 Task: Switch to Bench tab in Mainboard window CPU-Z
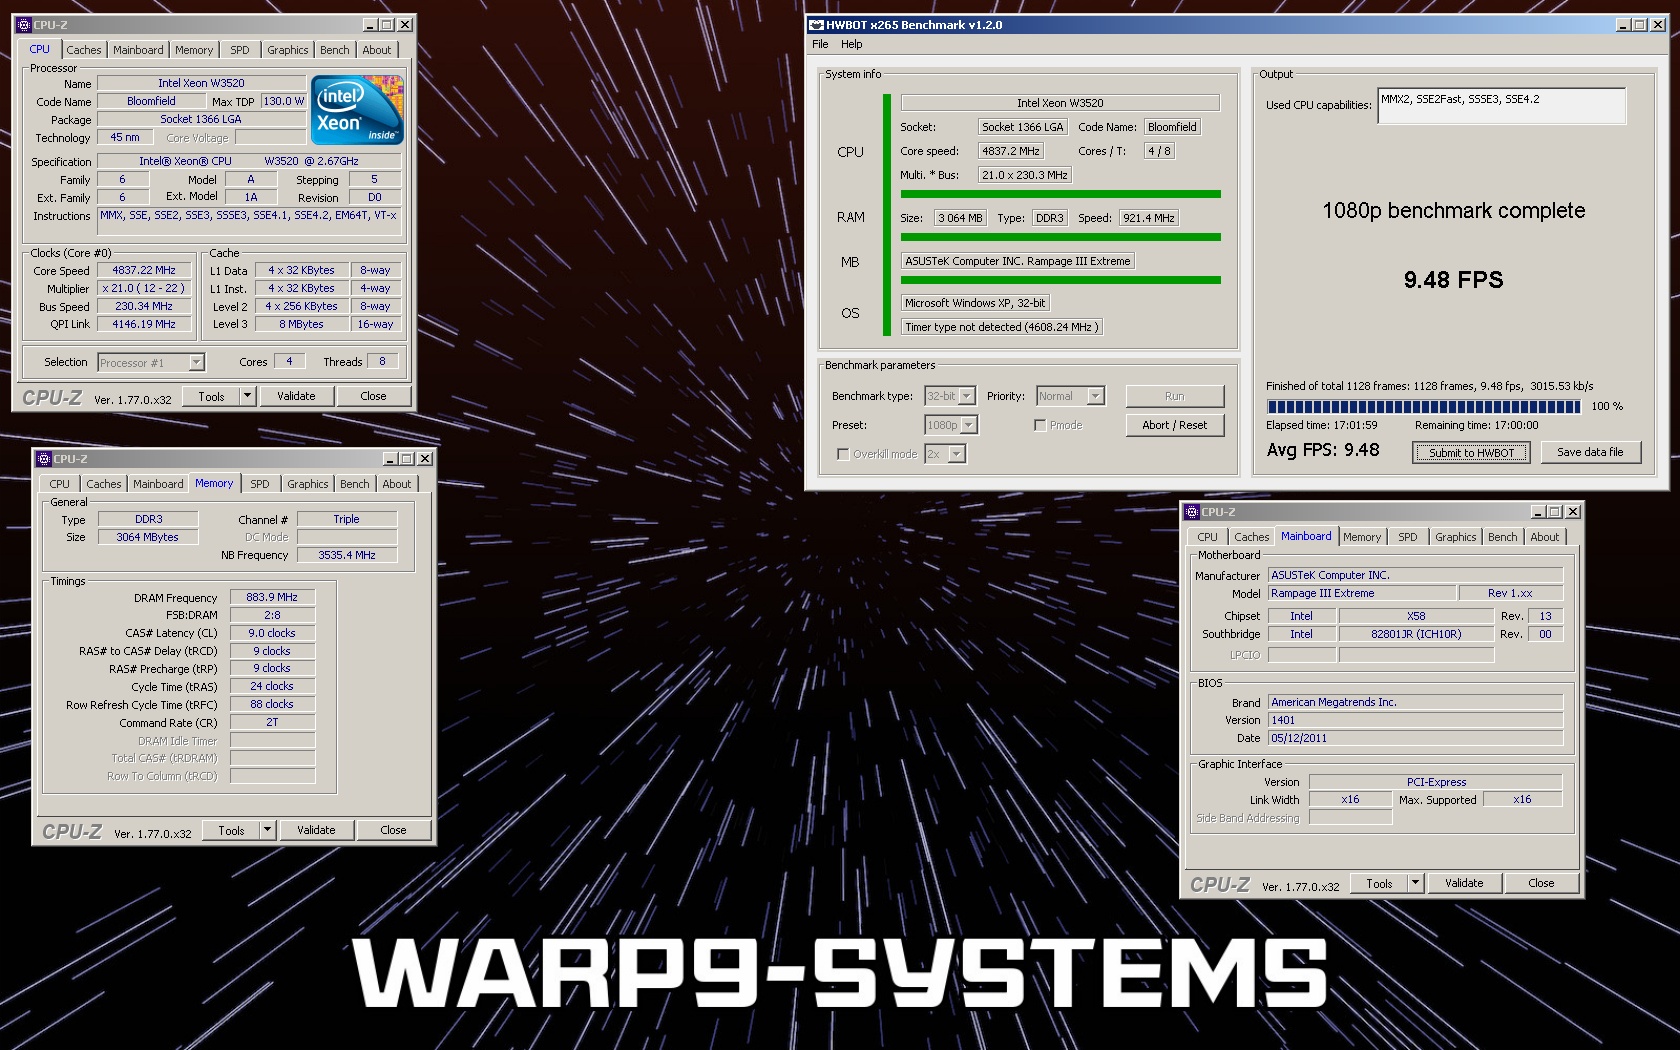coord(1502,537)
